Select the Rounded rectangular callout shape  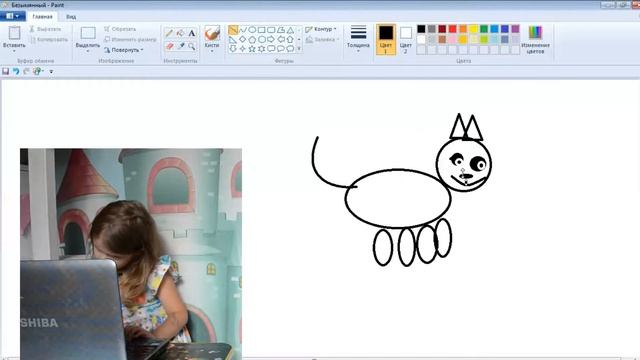(271, 49)
